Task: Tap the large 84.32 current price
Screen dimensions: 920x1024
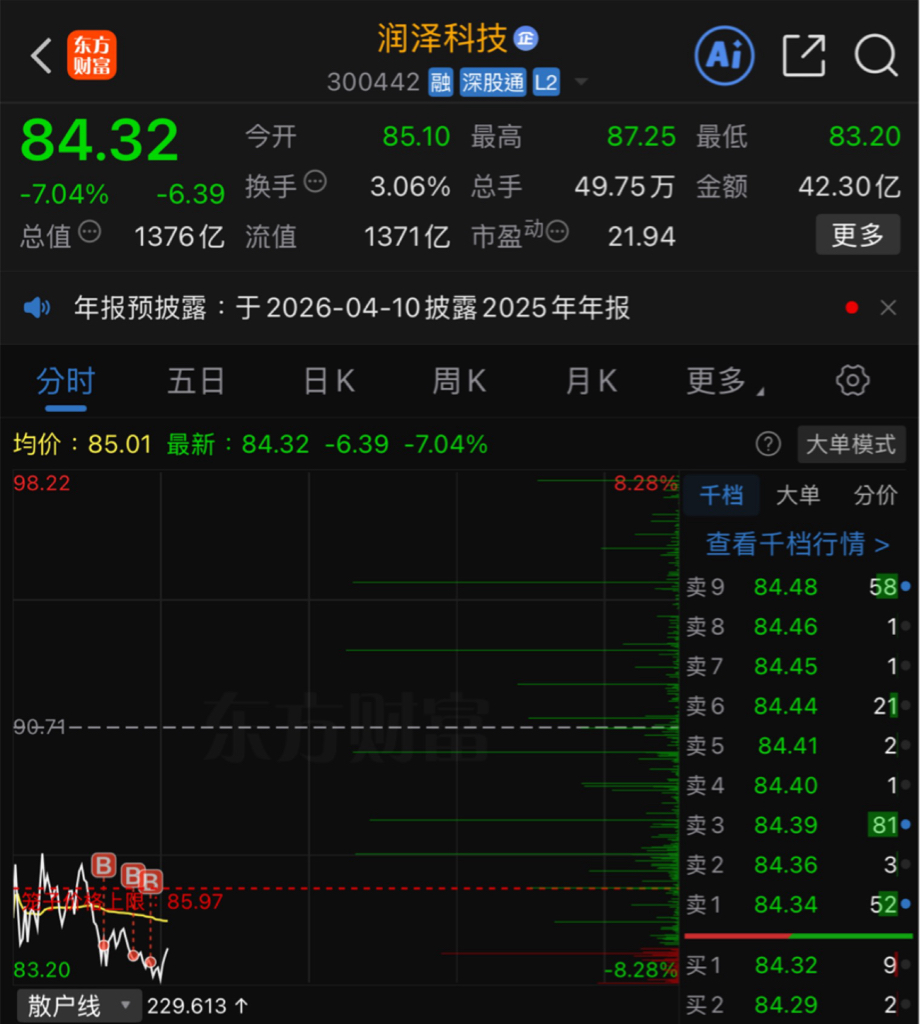Action: pos(99,140)
